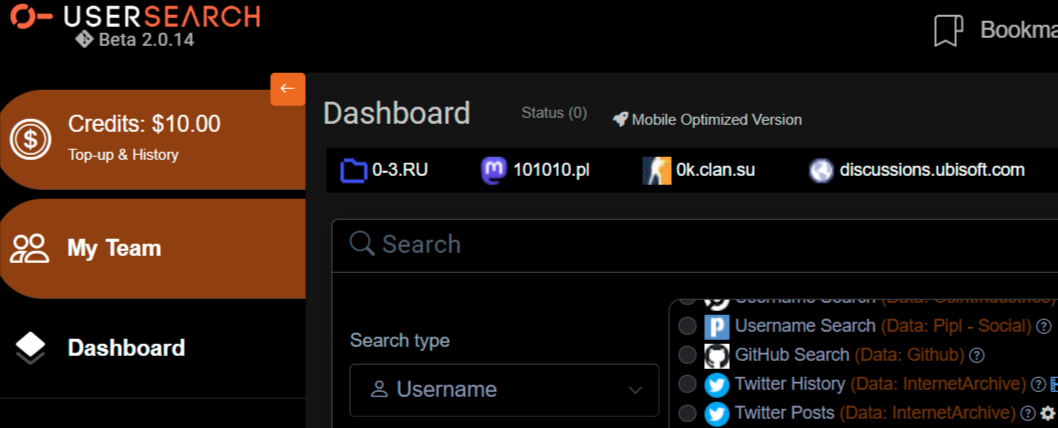This screenshot has width=1058, height=428.
Task: Click the Pipl logo icon
Action: (717, 326)
